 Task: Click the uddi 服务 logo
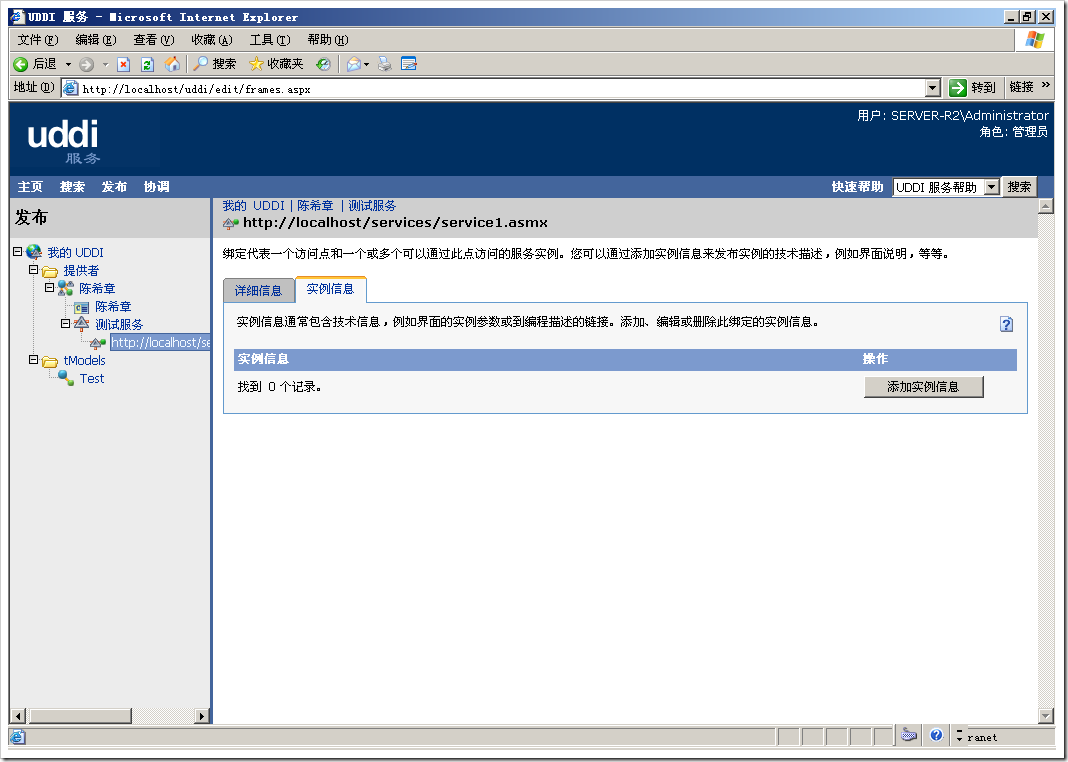tap(63, 141)
